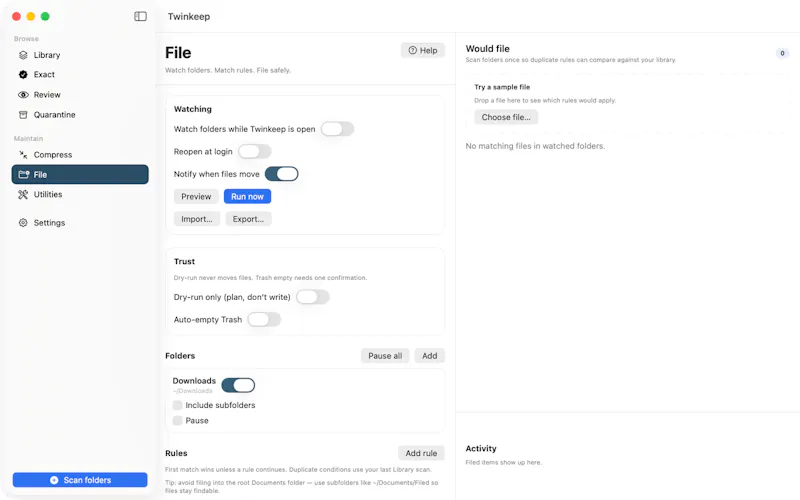
Task: Turn on Auto-empty Trash switch
Action: [x=264, y=319]
